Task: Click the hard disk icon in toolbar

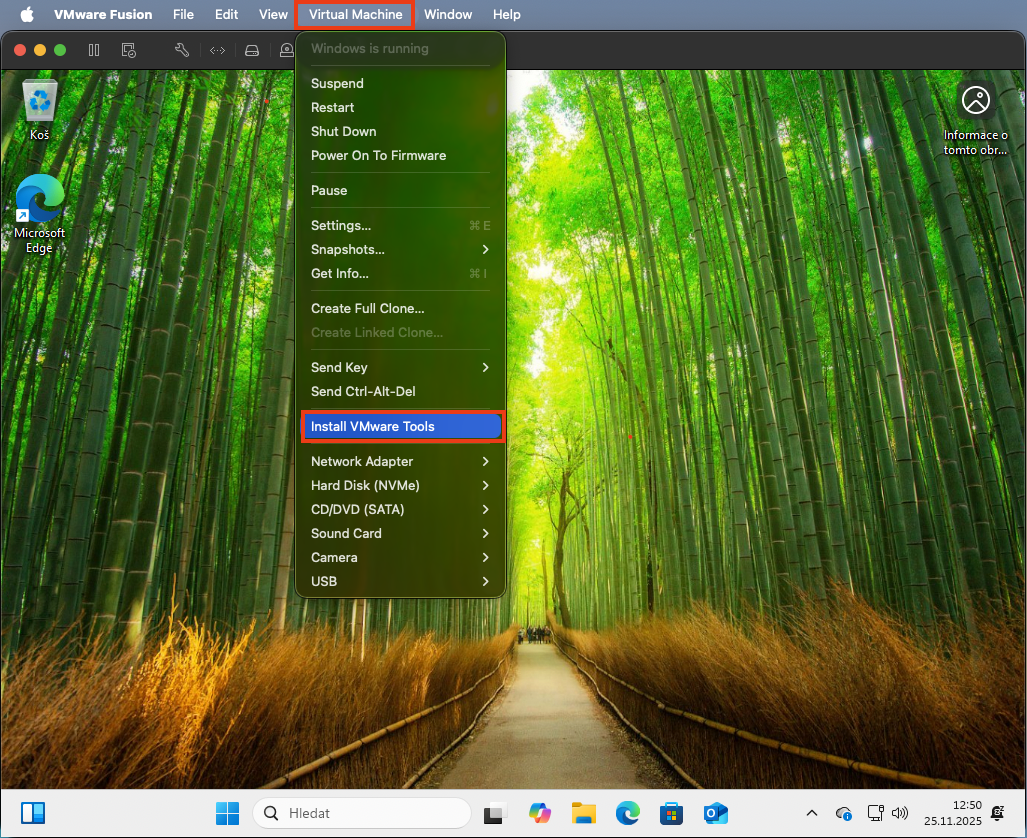Action: [x=252, y=50]
